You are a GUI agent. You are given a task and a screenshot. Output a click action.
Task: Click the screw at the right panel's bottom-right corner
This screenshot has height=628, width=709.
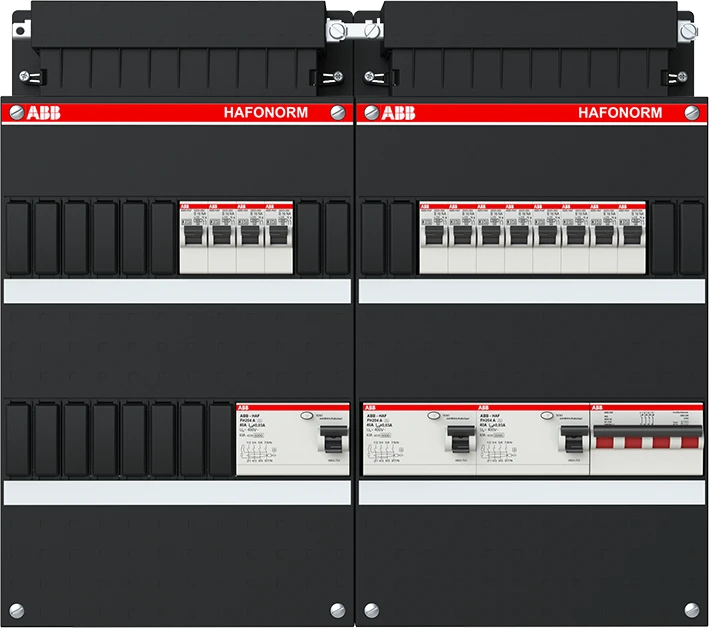tap(692, 606)
